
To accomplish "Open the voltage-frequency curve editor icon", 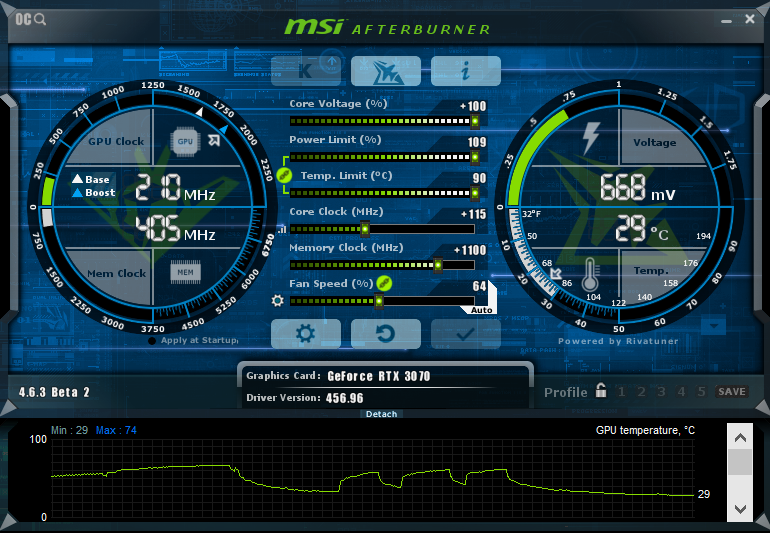I will coord(282,229).
